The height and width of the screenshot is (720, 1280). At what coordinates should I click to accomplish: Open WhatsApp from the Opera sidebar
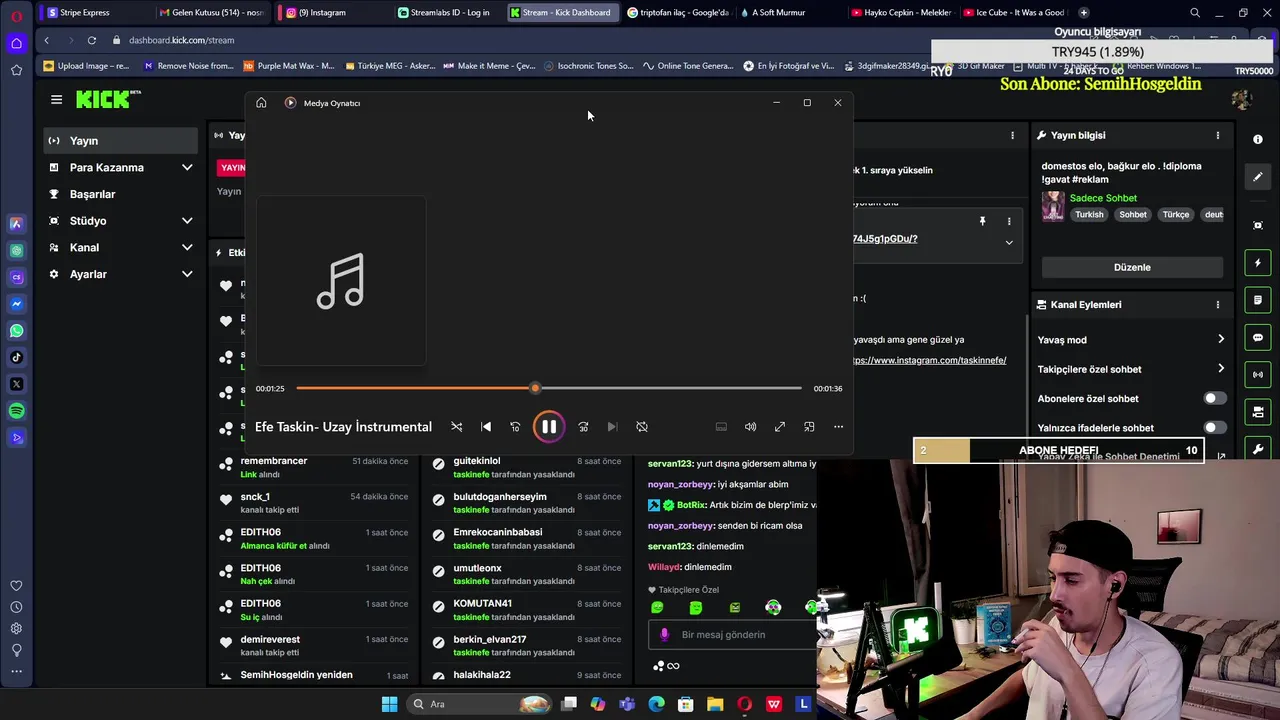(x=16, y=331)
